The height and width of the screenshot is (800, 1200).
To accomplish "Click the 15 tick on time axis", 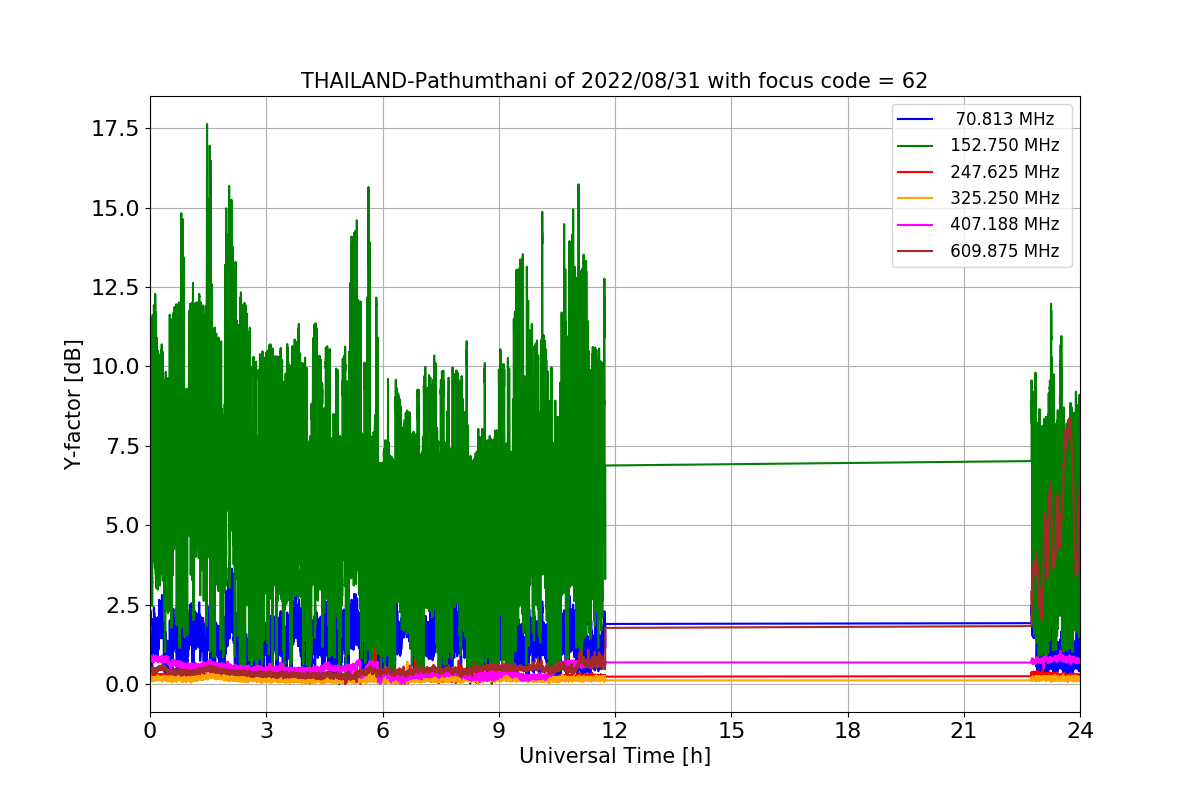I will point(731,730).
